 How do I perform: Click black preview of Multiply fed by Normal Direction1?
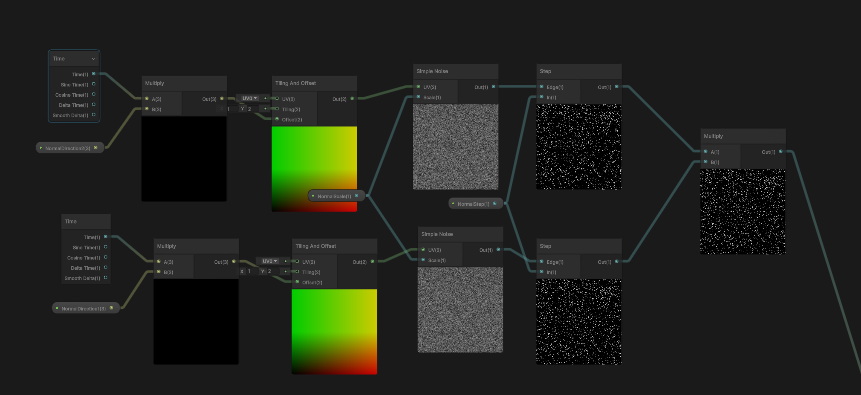[x=196, y=321]
